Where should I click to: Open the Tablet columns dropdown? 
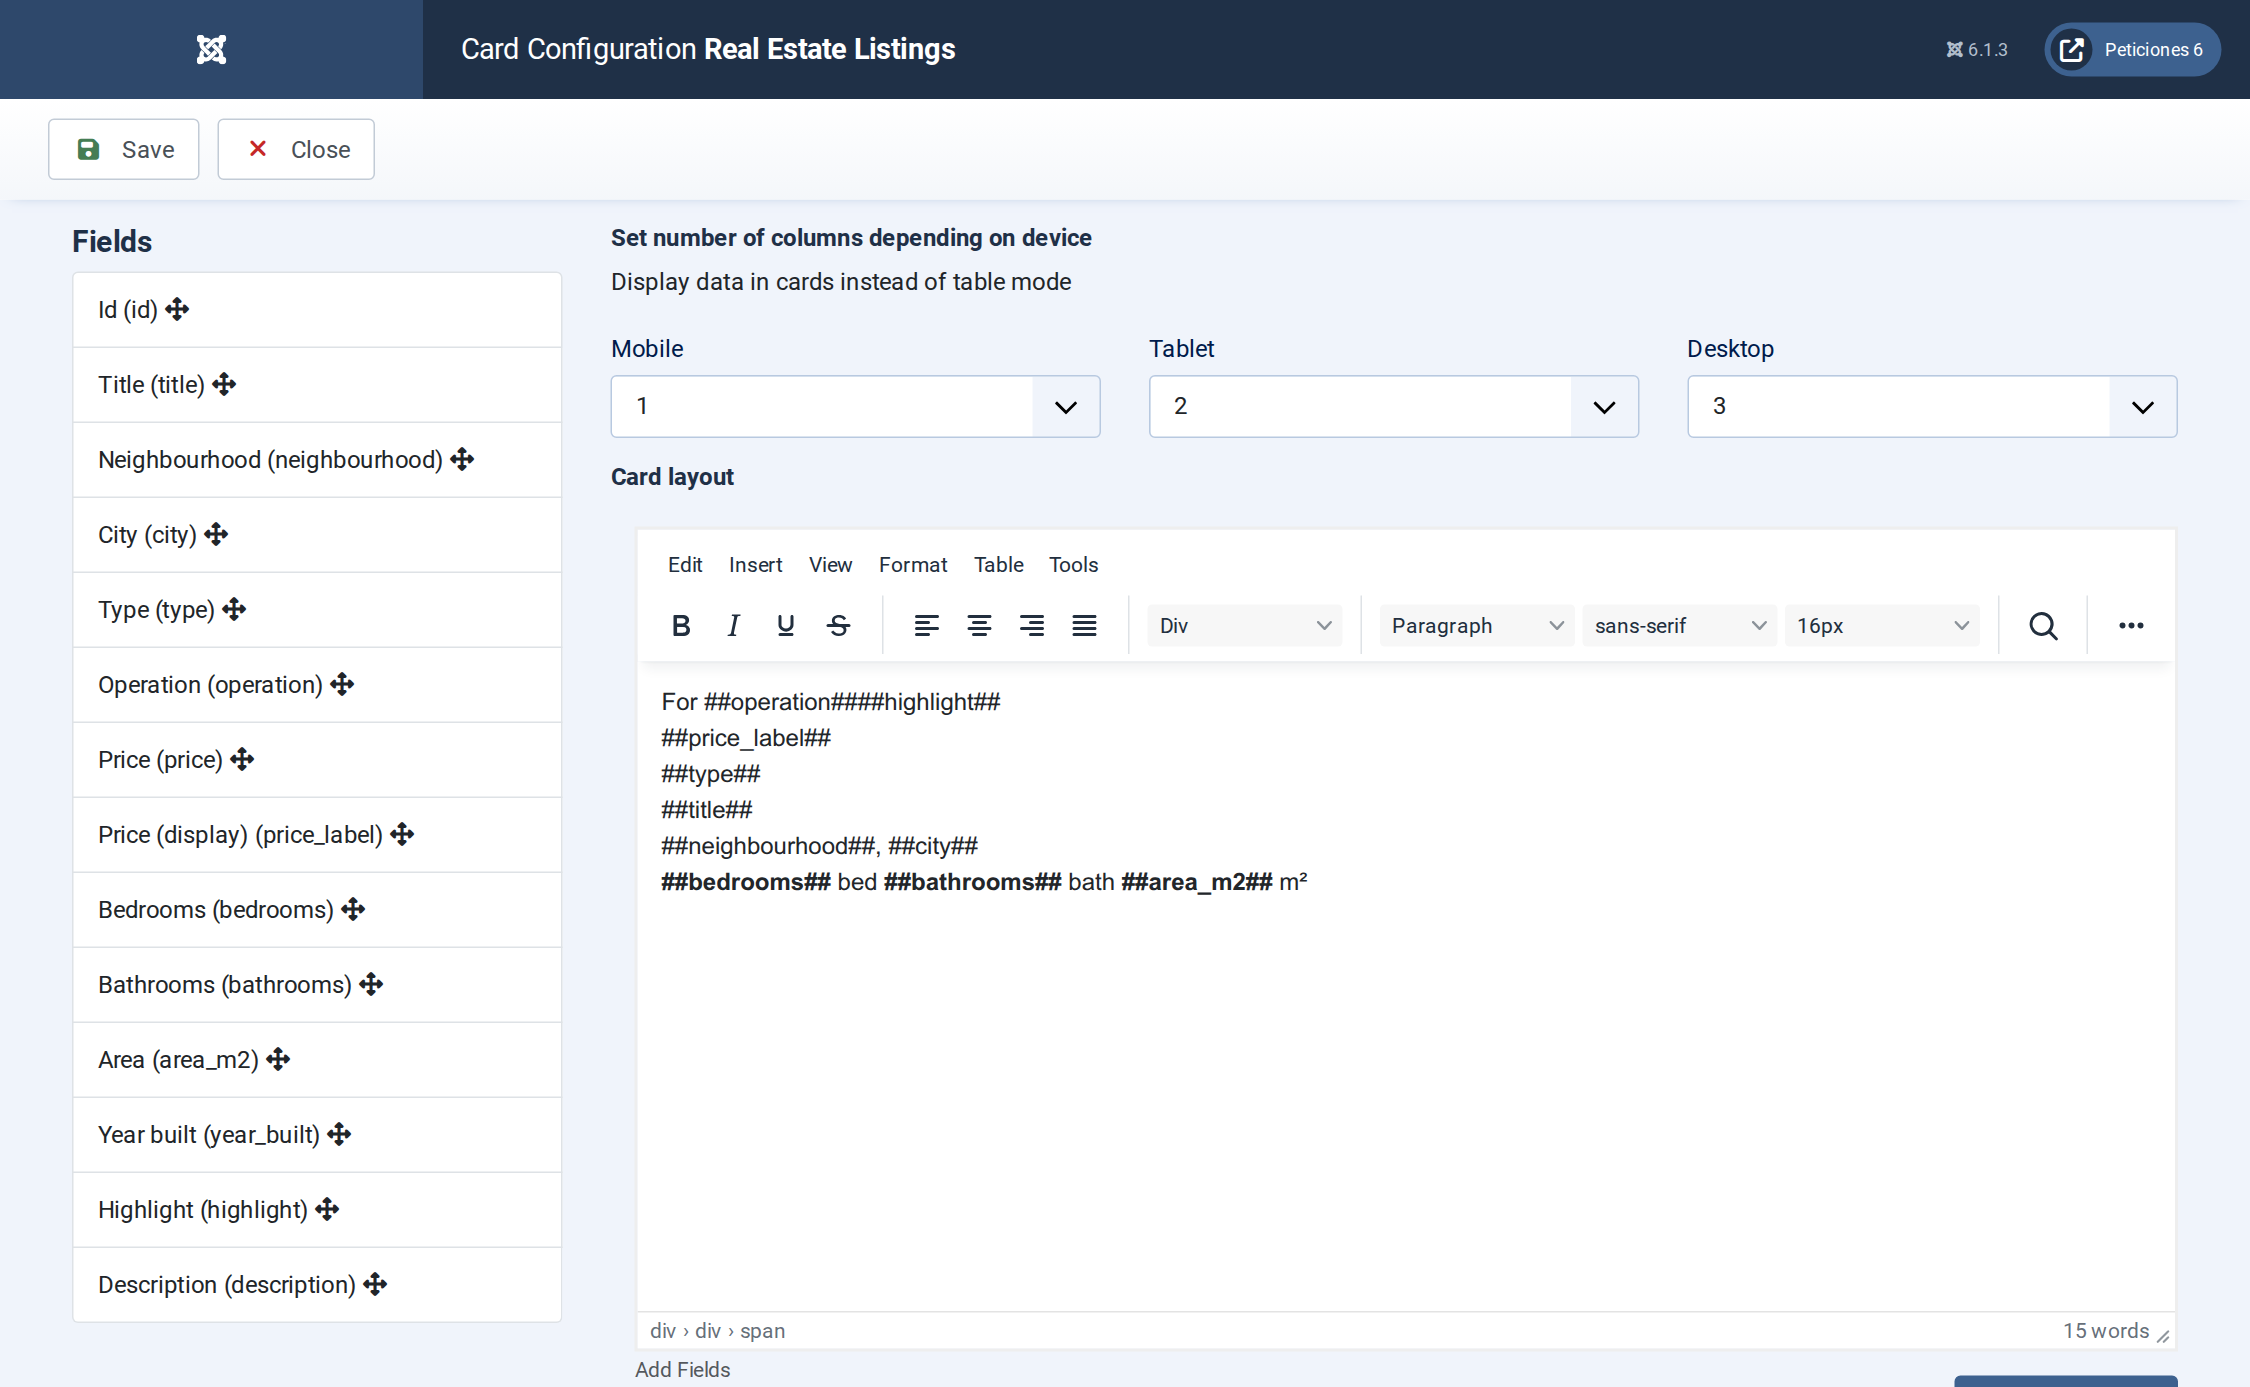tap(1393, 406)
